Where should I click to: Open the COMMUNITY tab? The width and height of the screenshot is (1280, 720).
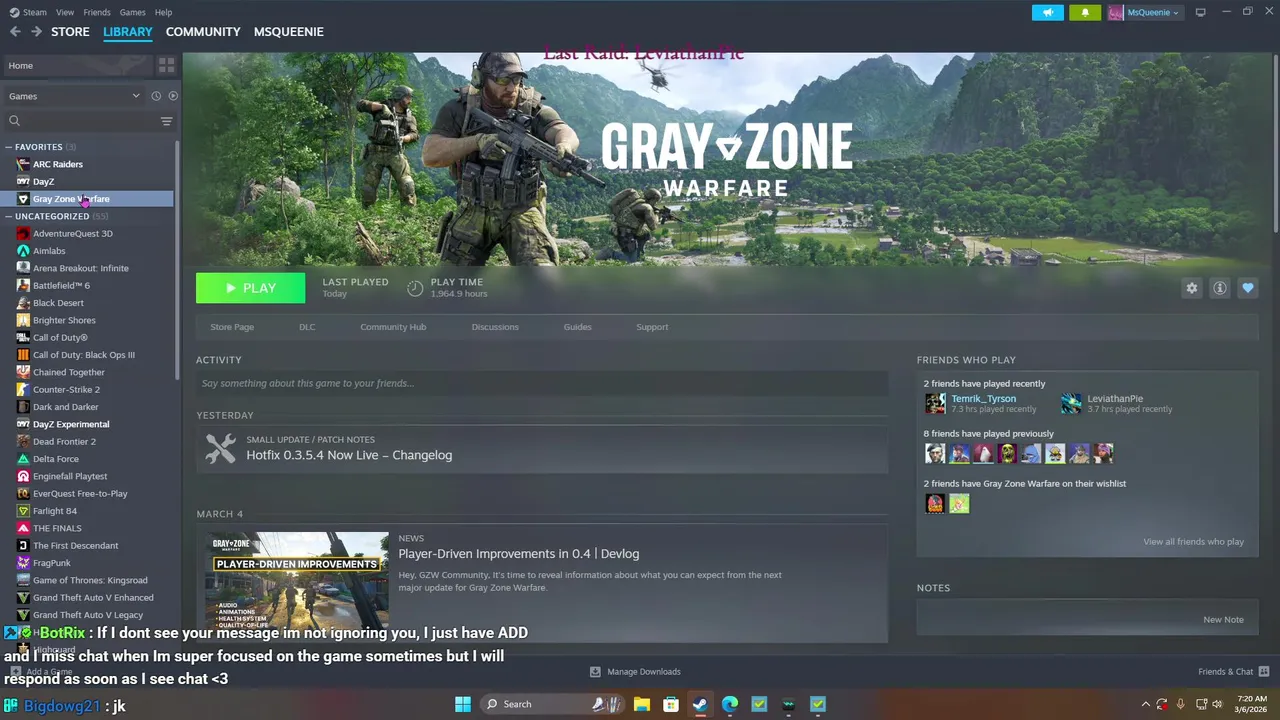click(x=203, y=32)
